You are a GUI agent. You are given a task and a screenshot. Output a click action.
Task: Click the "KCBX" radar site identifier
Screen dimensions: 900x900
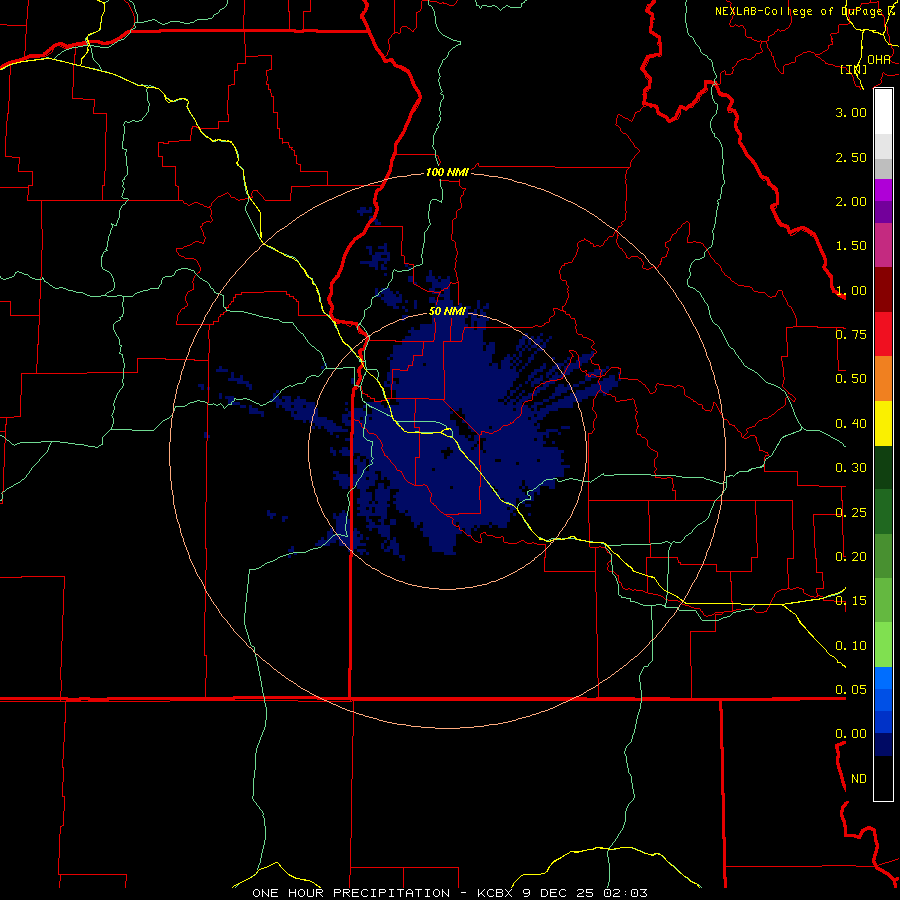494,893
